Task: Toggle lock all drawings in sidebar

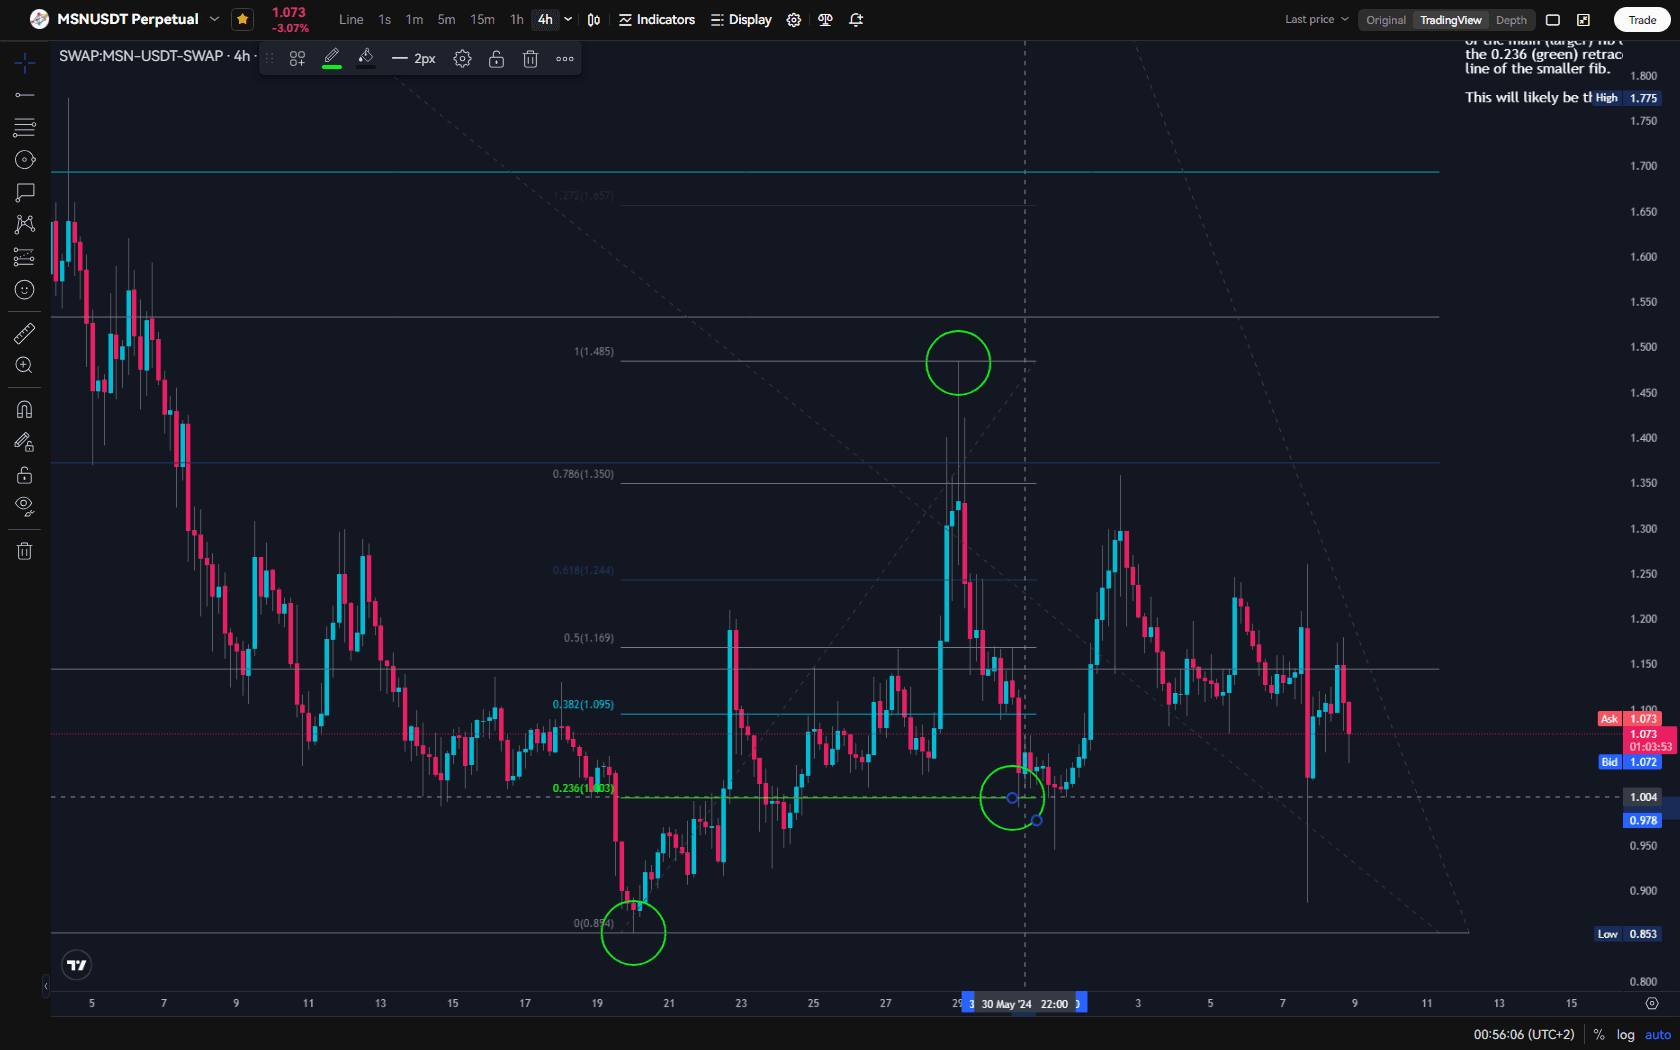Action: click(25, 475)
